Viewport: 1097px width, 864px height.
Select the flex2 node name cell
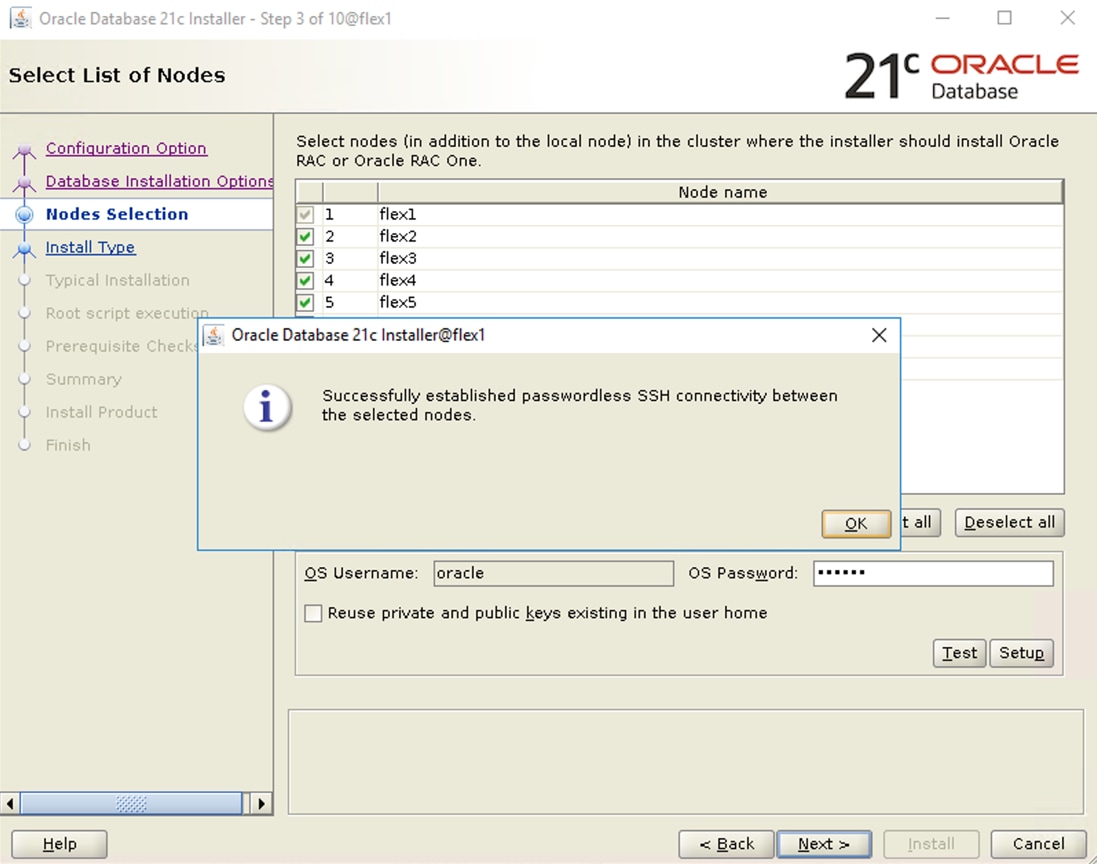click(x=721, y=236)
